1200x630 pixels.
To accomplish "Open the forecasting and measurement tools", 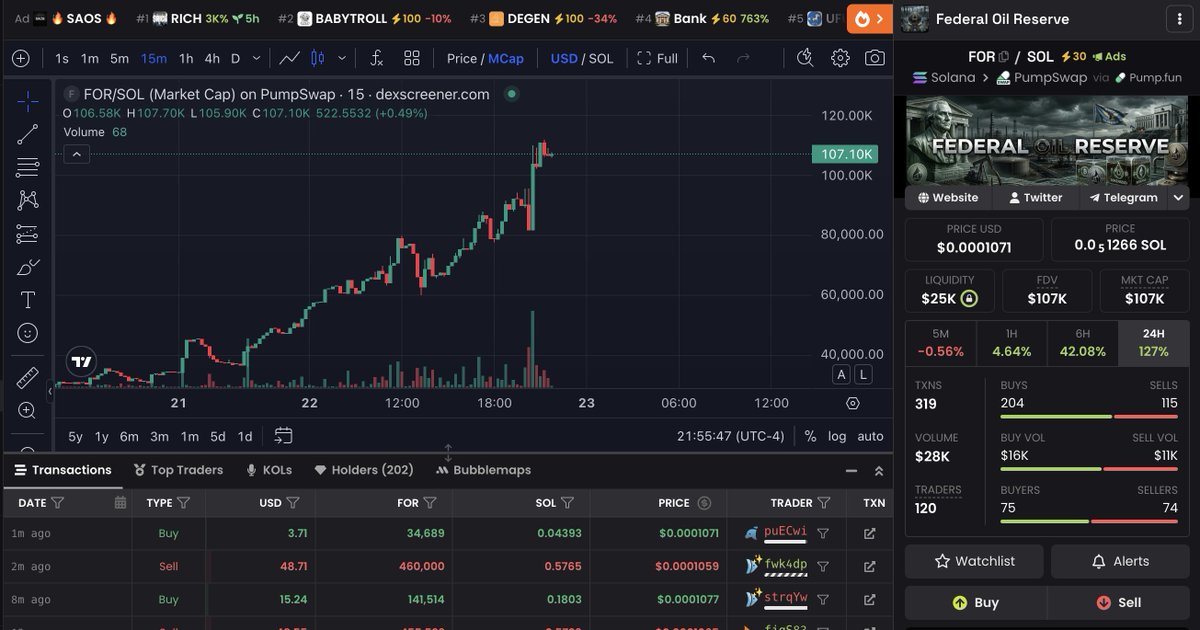I will [x=28, y=234].
